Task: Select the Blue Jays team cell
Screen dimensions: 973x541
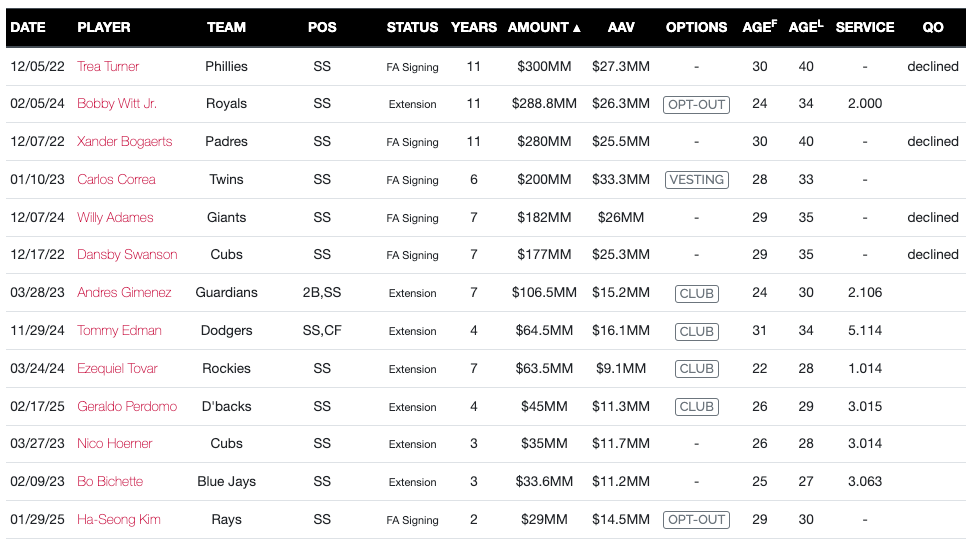Action: point(226,481)
